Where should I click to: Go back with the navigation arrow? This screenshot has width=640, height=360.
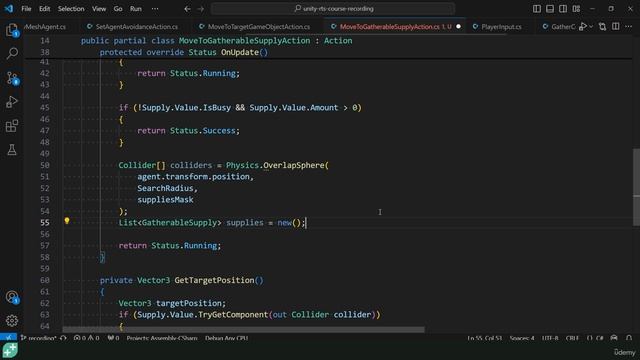pyautogui.click(x=187, y=9)
